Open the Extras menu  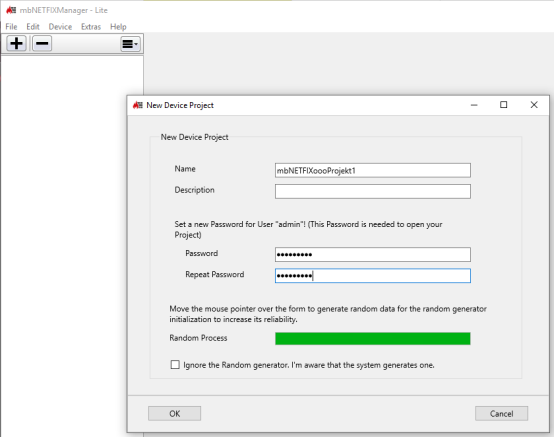coord(91,27)
